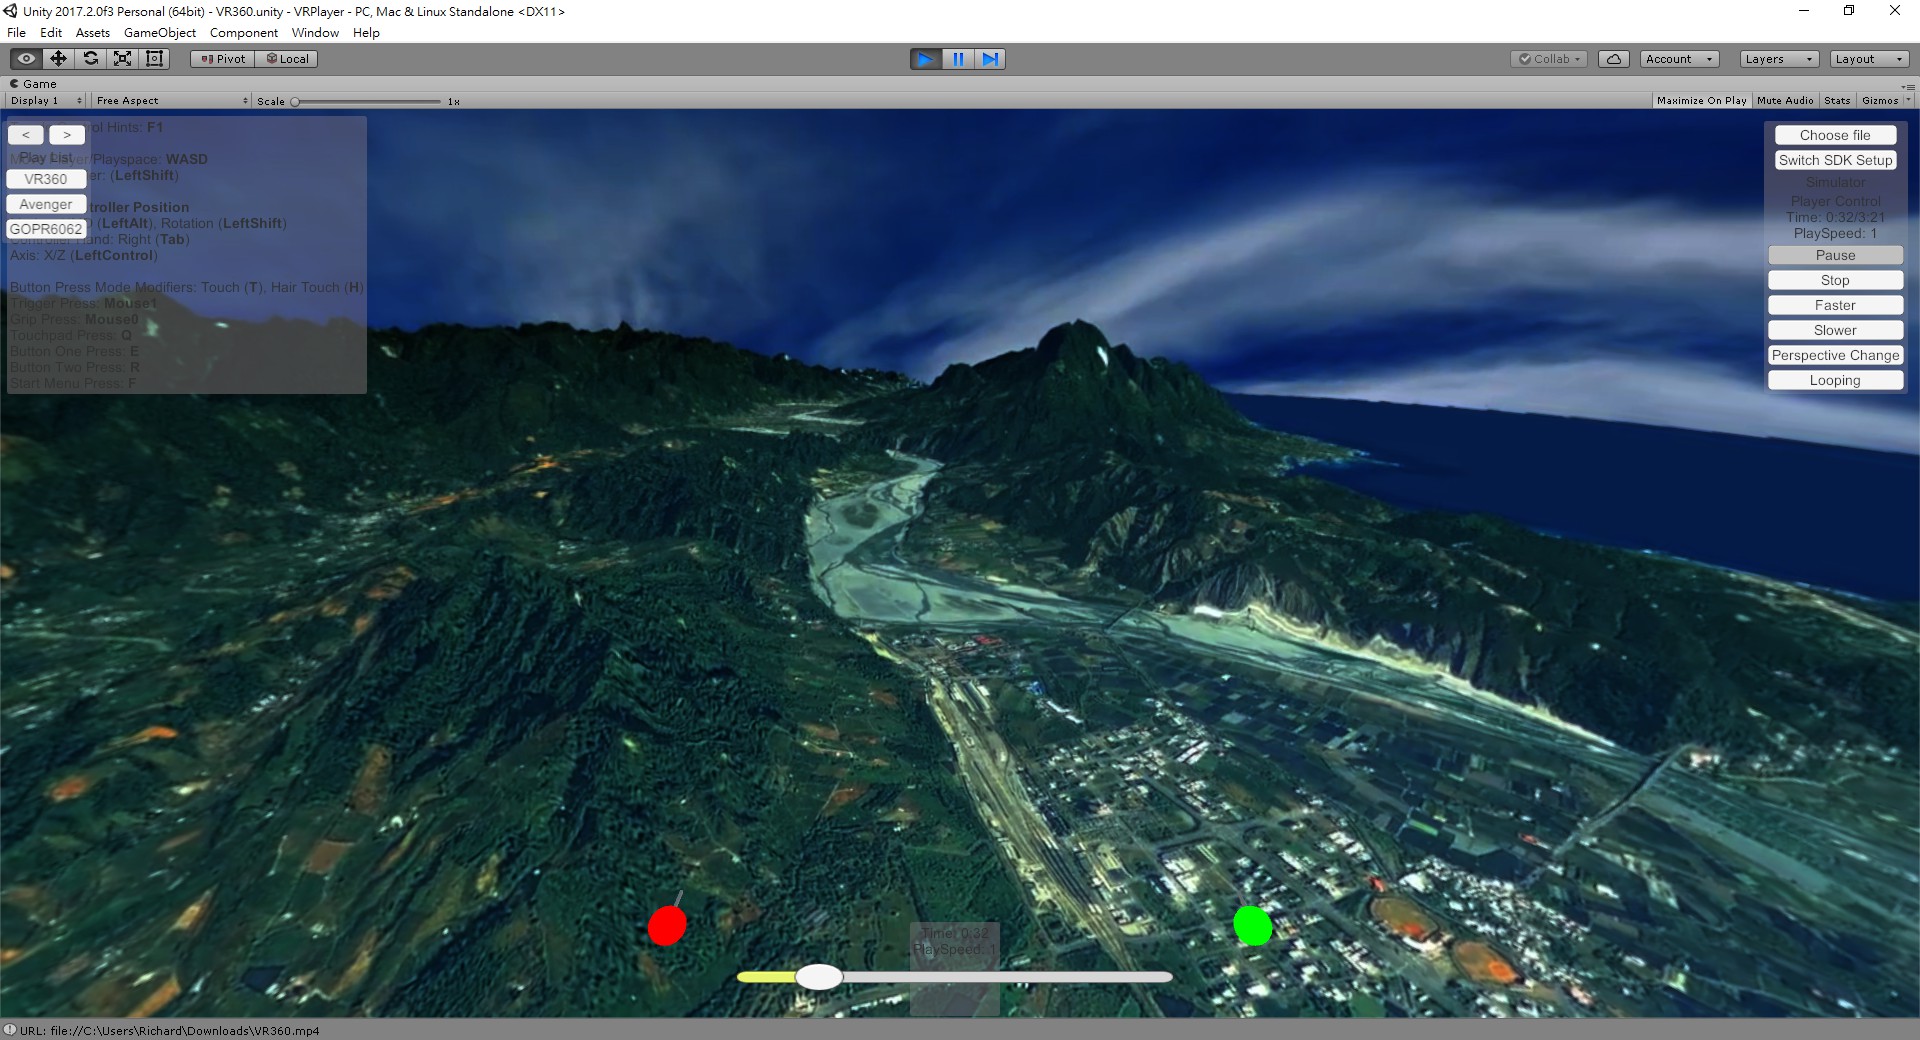Select the Rotate tool
1920x1040 pixels.
pos(90,59)
